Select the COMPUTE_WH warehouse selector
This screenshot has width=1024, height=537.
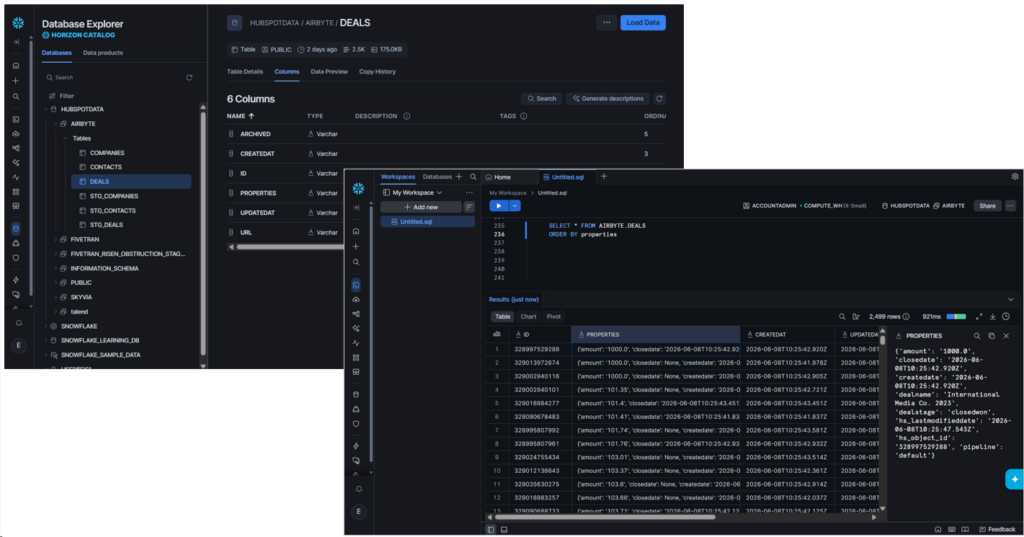(x=835, y=206)
